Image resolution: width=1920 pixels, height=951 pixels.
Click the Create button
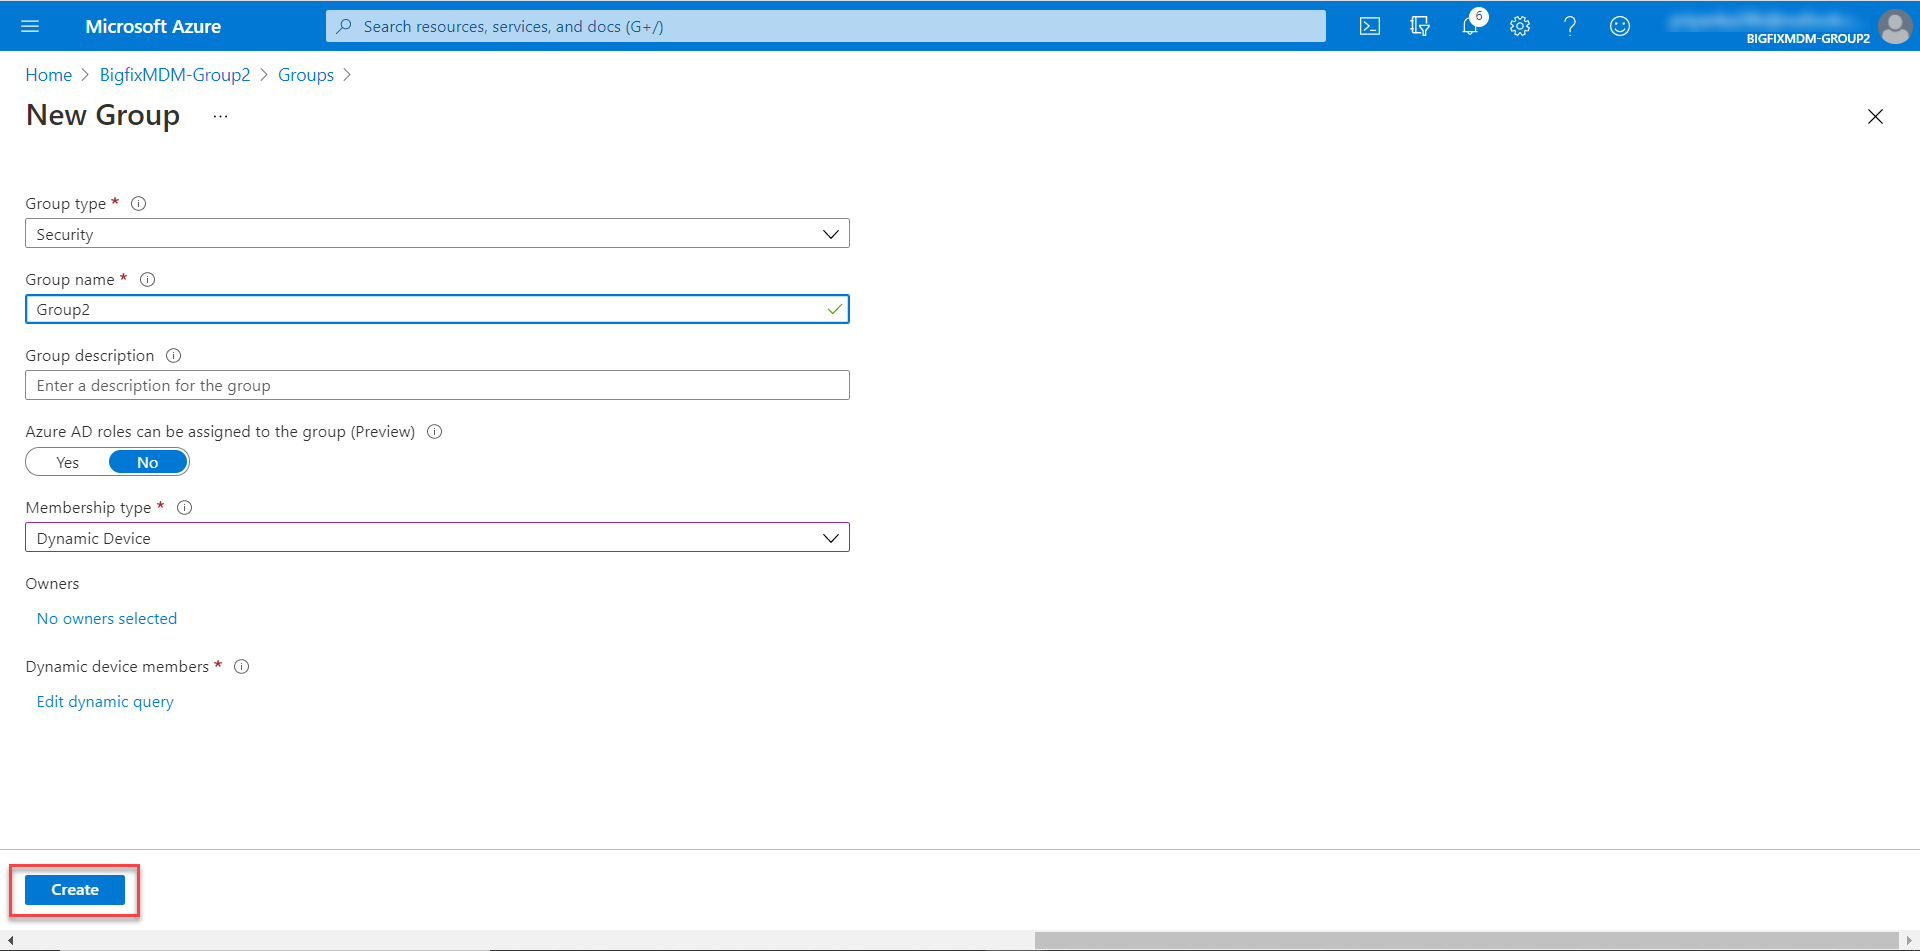coord(75,889)
